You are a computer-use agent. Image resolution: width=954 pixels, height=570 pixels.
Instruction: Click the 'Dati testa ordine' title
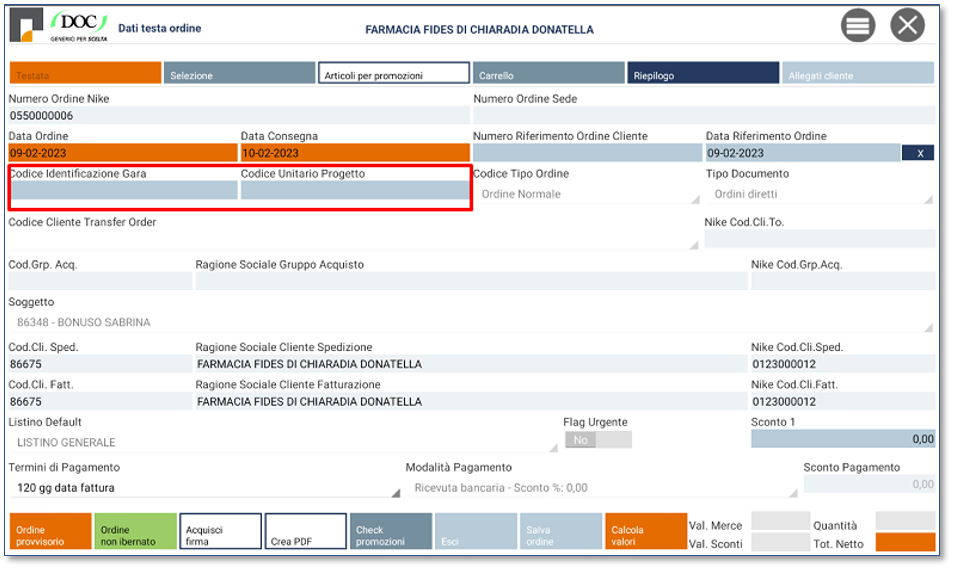tap(159, 28)
